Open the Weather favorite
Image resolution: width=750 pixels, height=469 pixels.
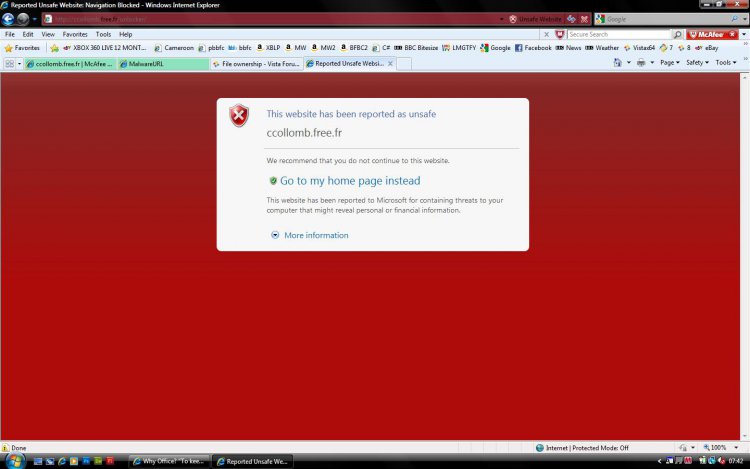tap(602, 48)
